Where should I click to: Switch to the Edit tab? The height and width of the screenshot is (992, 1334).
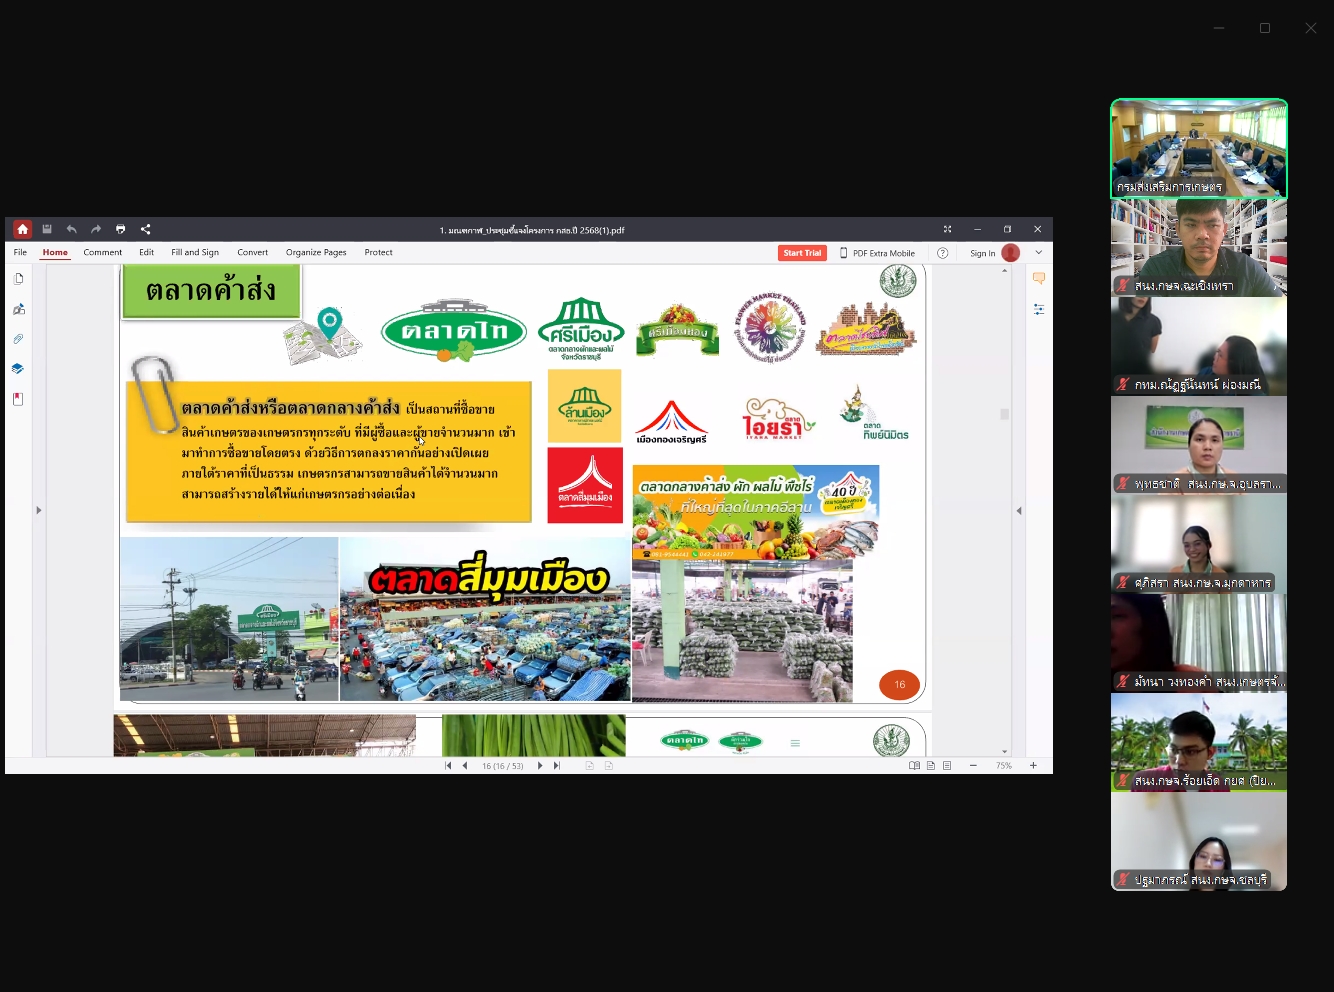click(x=147, y=253)
